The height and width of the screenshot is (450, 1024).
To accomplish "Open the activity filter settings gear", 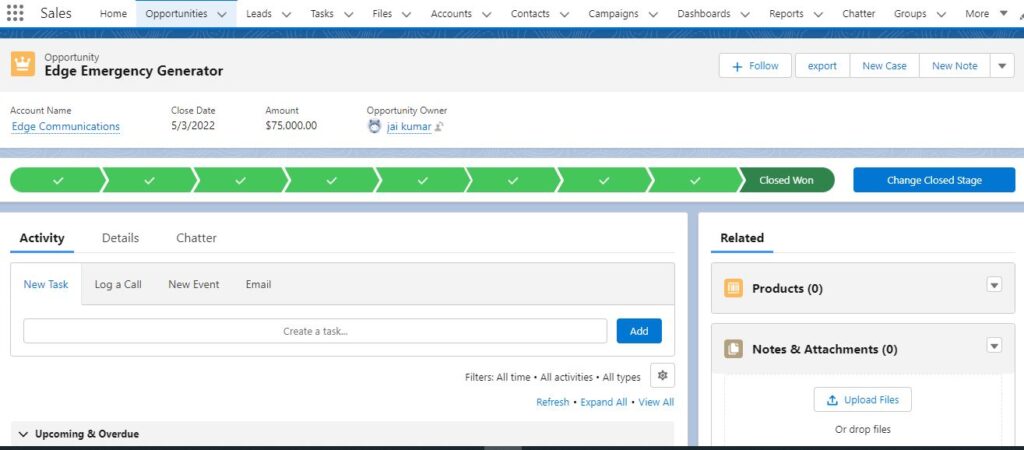I will pos(662,376).
